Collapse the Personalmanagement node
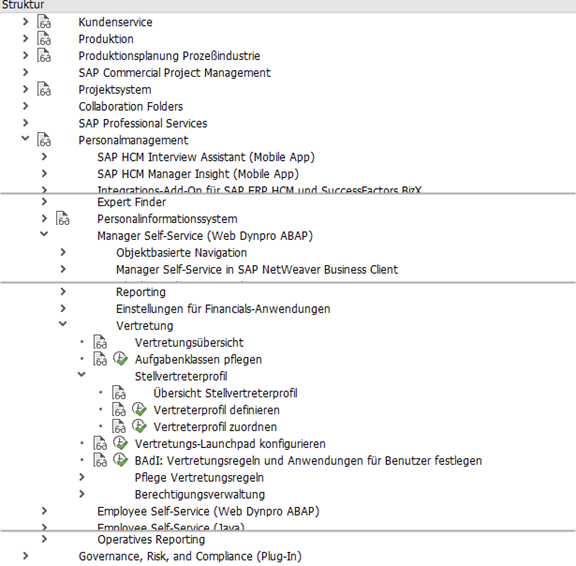Image resolution: width=576 pixels, height=566 pixels. point(25,138)
